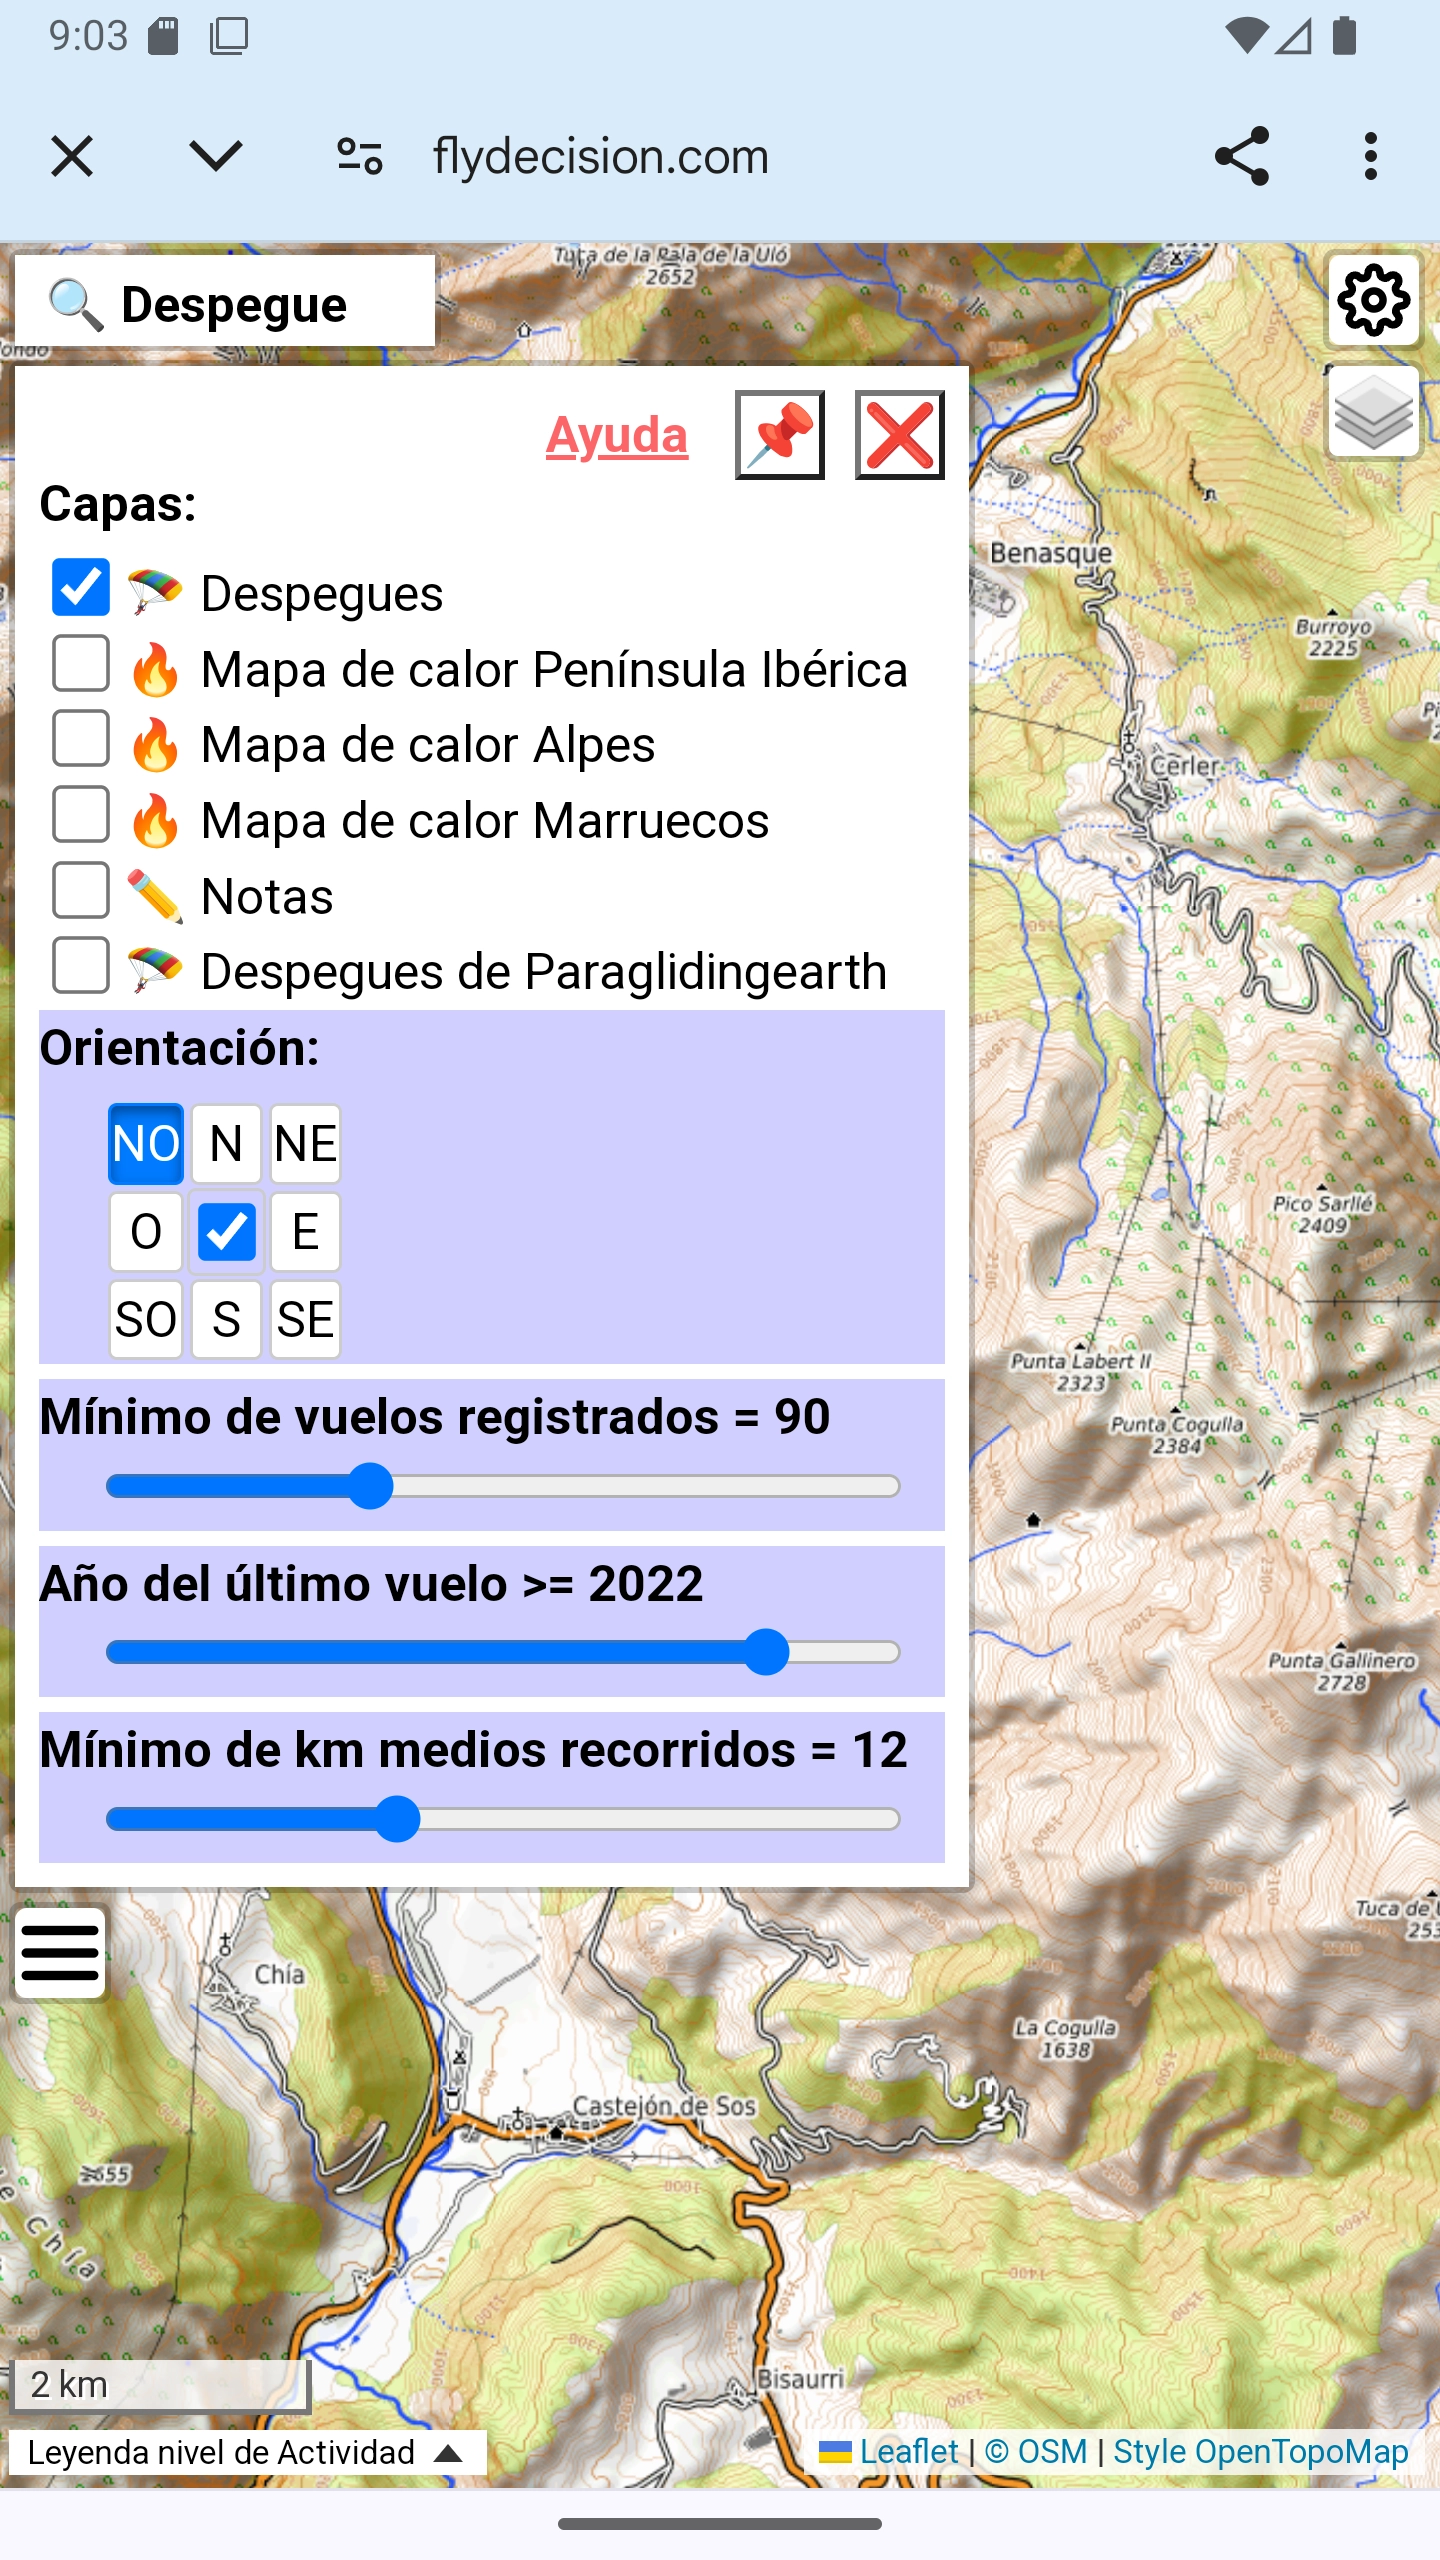View site info icon beside the URL
1440x2560 pixels.
tap(359, 156)
